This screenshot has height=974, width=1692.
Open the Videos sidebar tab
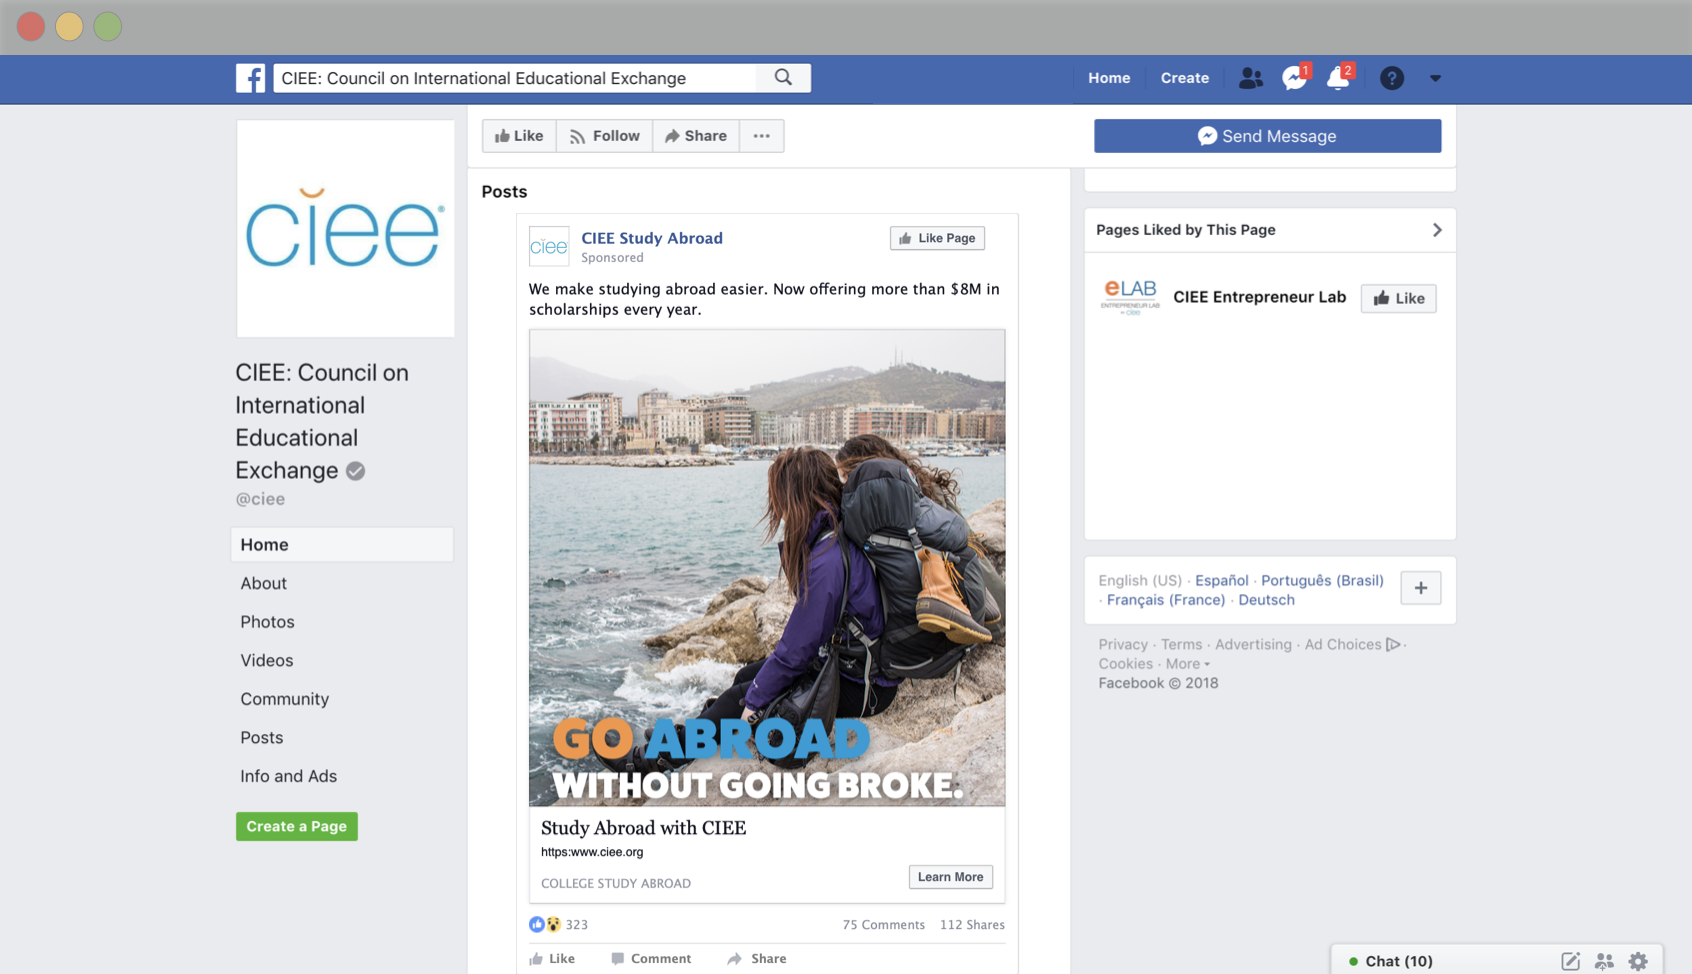[x=266, y=660]
